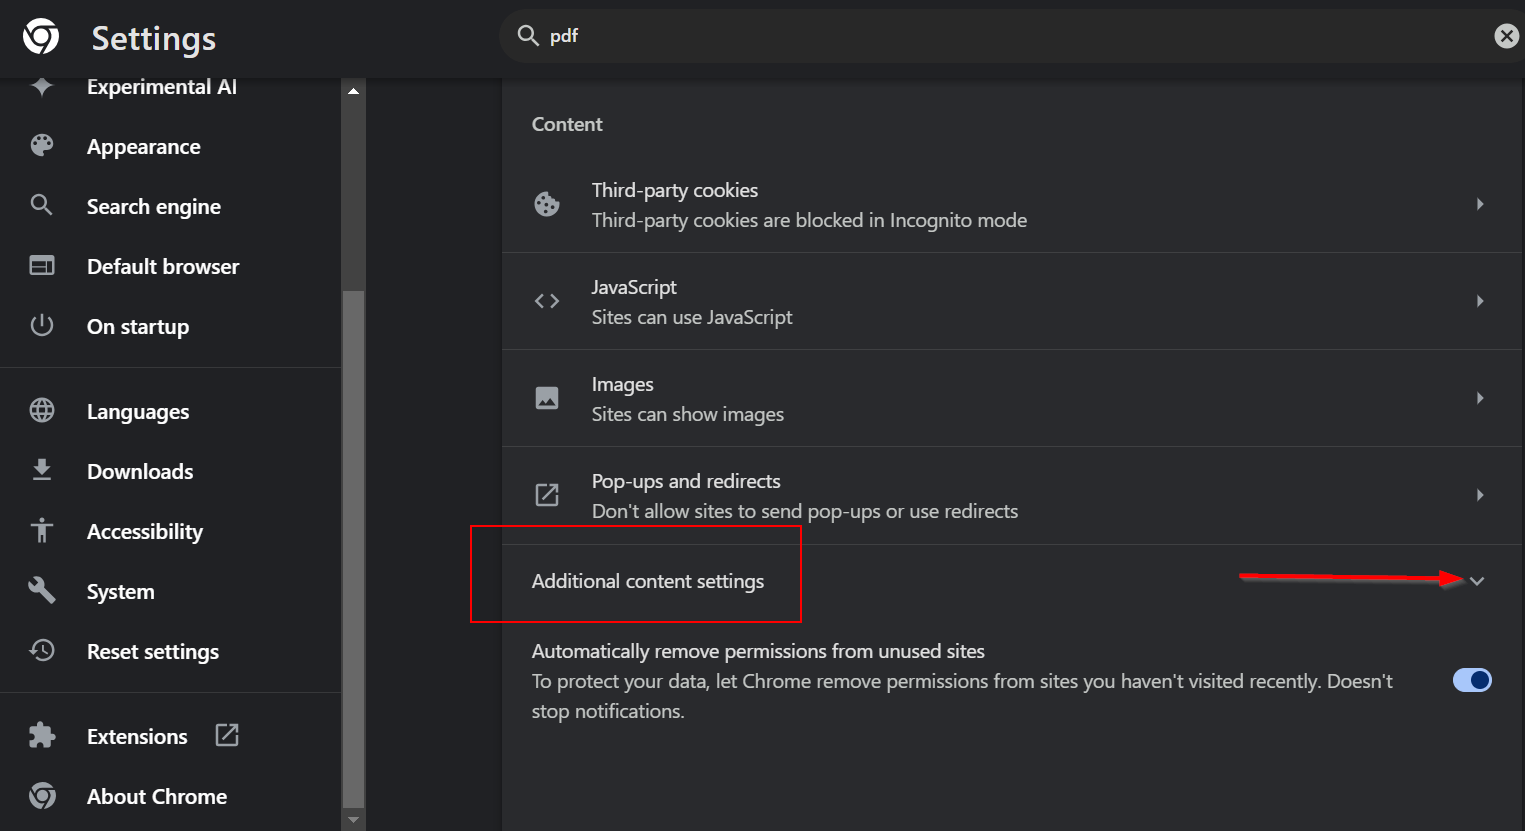Click the Downloads arrow icon
Viewport: 1525px width, 831px height.
click(x=42, y=470)
